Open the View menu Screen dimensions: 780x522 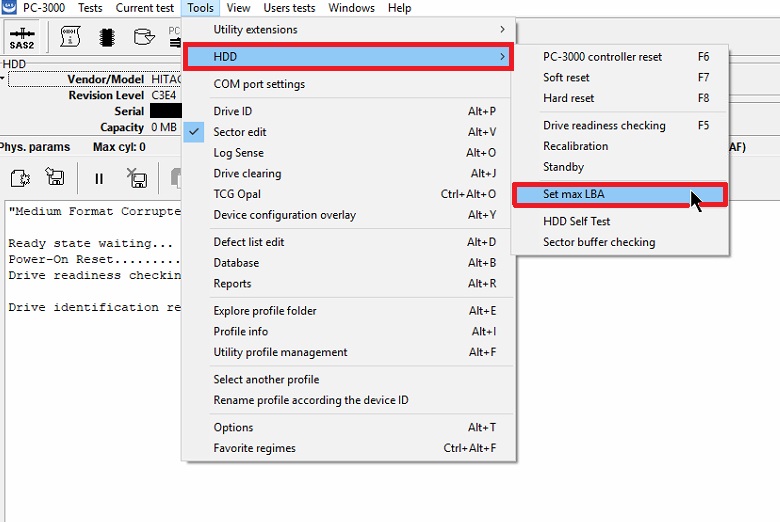[x=238, y=8]
